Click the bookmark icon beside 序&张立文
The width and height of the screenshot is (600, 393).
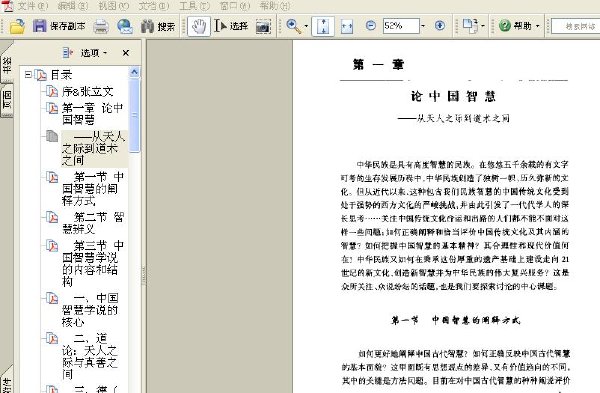pyautogui.click(x=52, y=91)
